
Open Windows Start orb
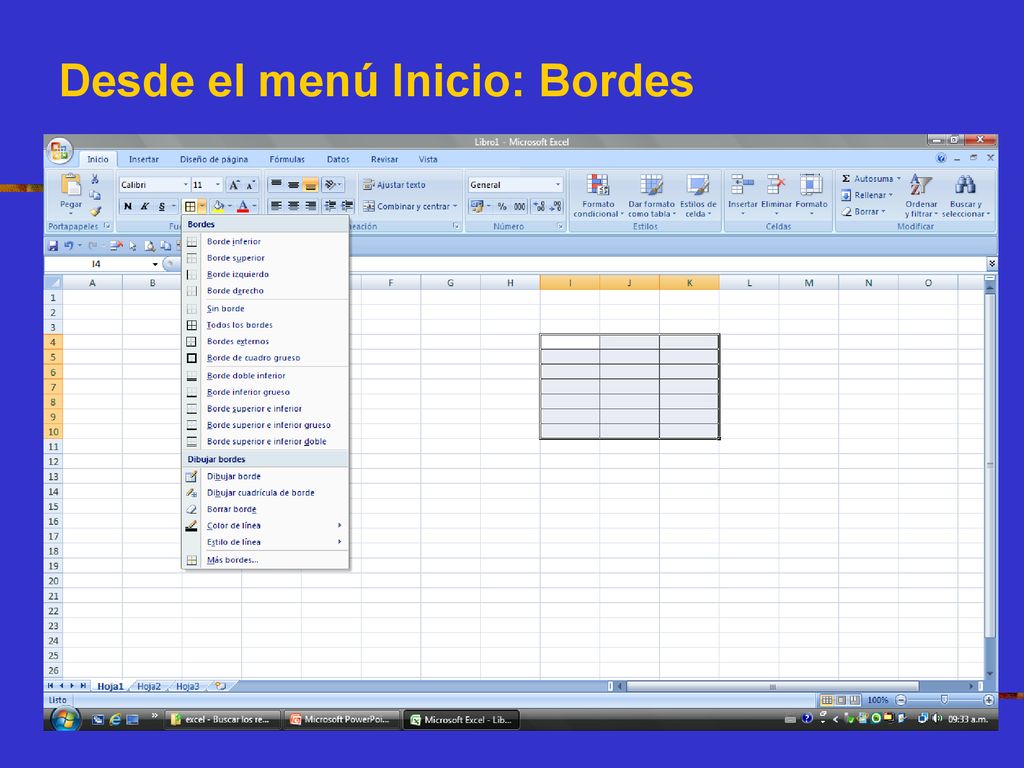pyautogui.click(x=65, y=720)
